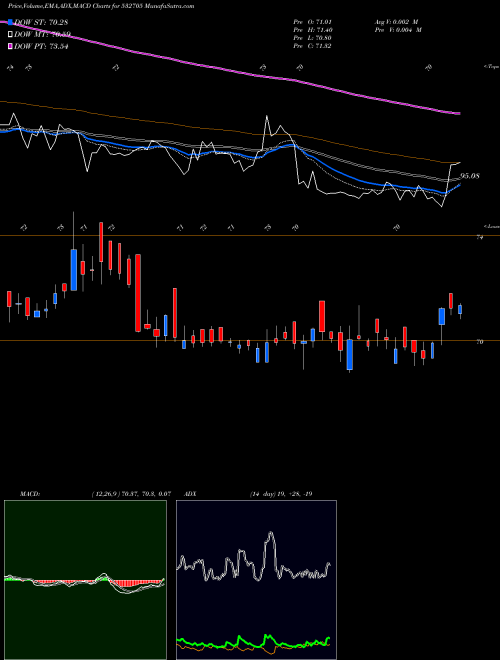Viewport: 500px width, 660px height.
Task: Click the 70 price axis label
Action: click(x=479, y=342)
